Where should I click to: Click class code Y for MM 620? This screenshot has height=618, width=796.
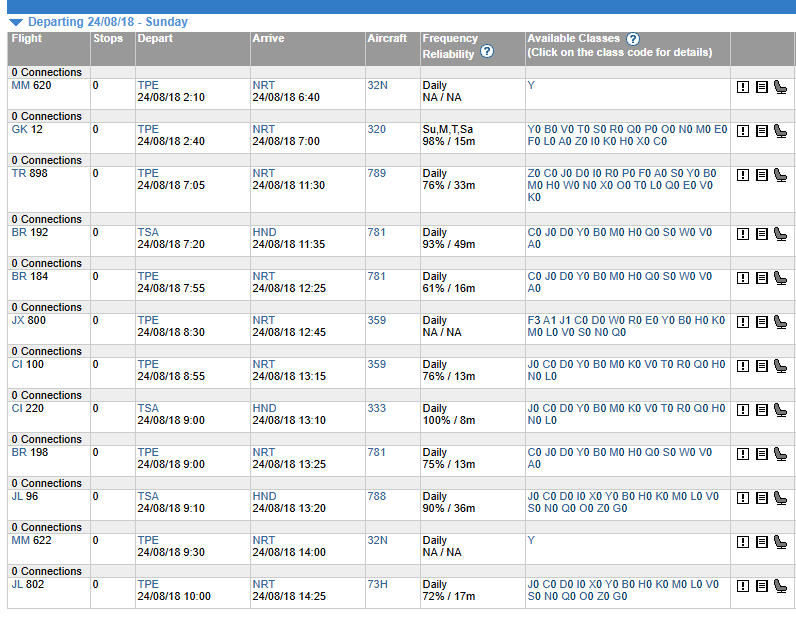click(x=531, y=85)
